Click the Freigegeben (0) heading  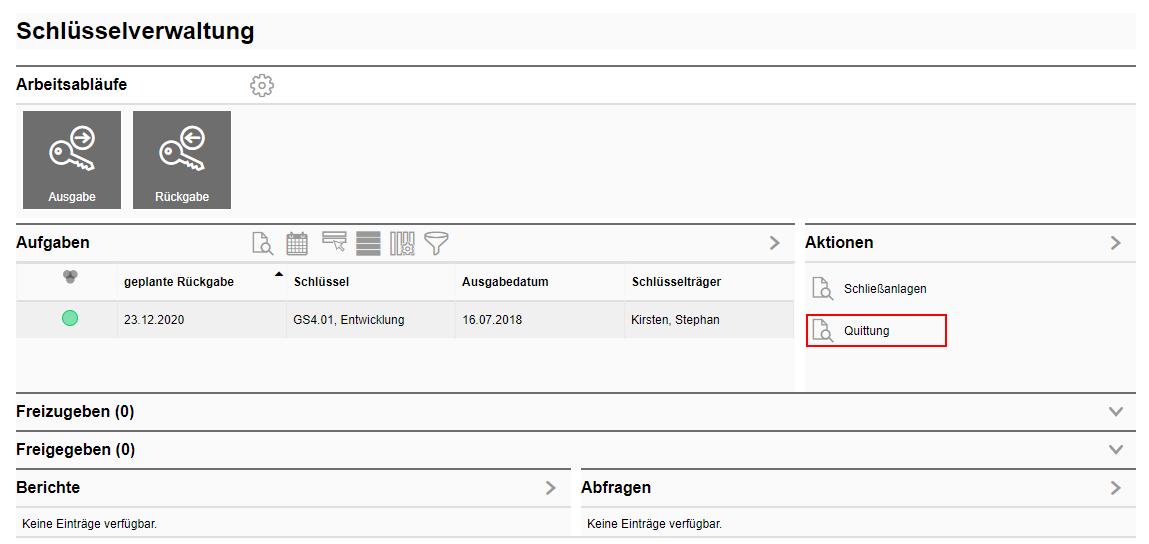tap(75, 449)
